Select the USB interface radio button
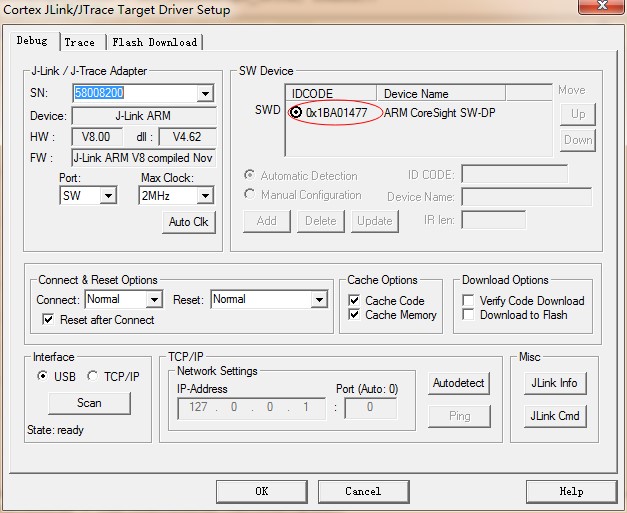Viewport: 627px width, 513px height. coord(42,376)
